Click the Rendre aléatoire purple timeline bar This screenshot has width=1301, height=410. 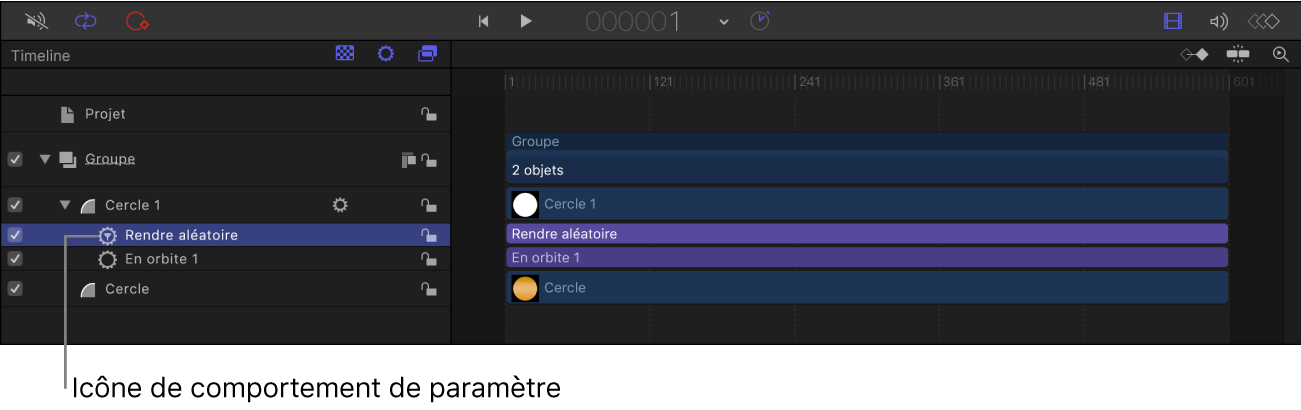click(x=866, y=234)
